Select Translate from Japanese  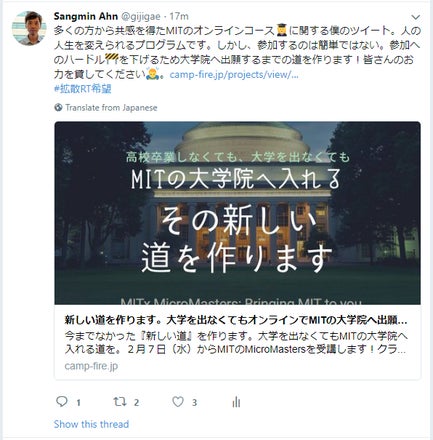click(x=111, y=108)
